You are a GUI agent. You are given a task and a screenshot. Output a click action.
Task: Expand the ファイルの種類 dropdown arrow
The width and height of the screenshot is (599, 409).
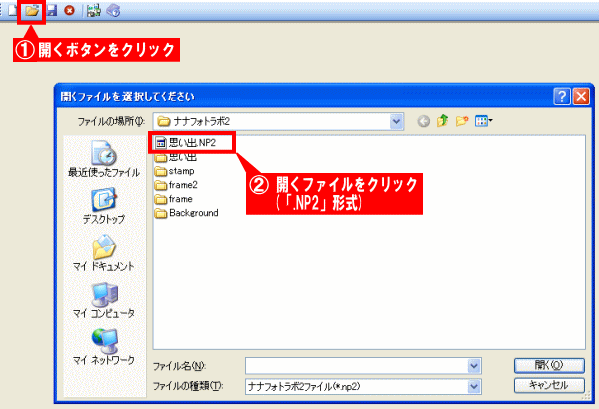[474, 386]
